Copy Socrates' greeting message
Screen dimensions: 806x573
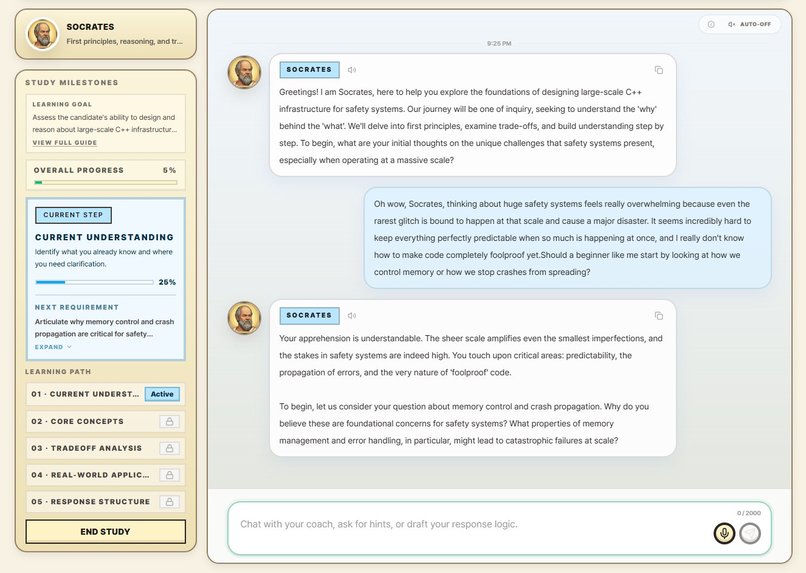[x=658, y=70]
